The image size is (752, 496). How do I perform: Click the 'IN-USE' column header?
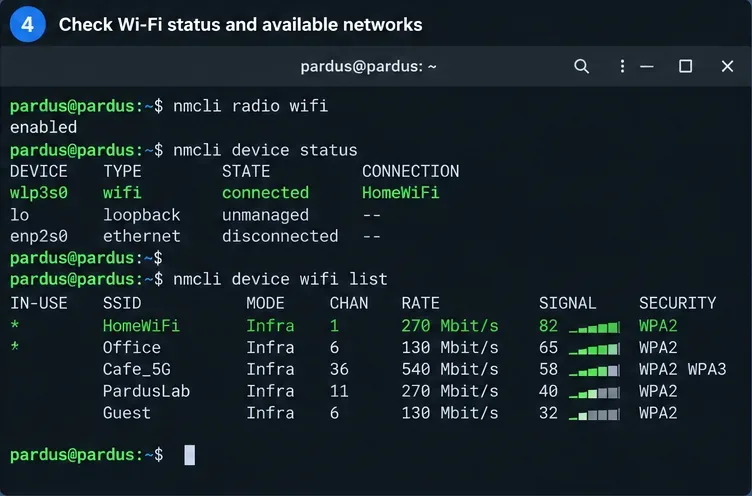39,303
